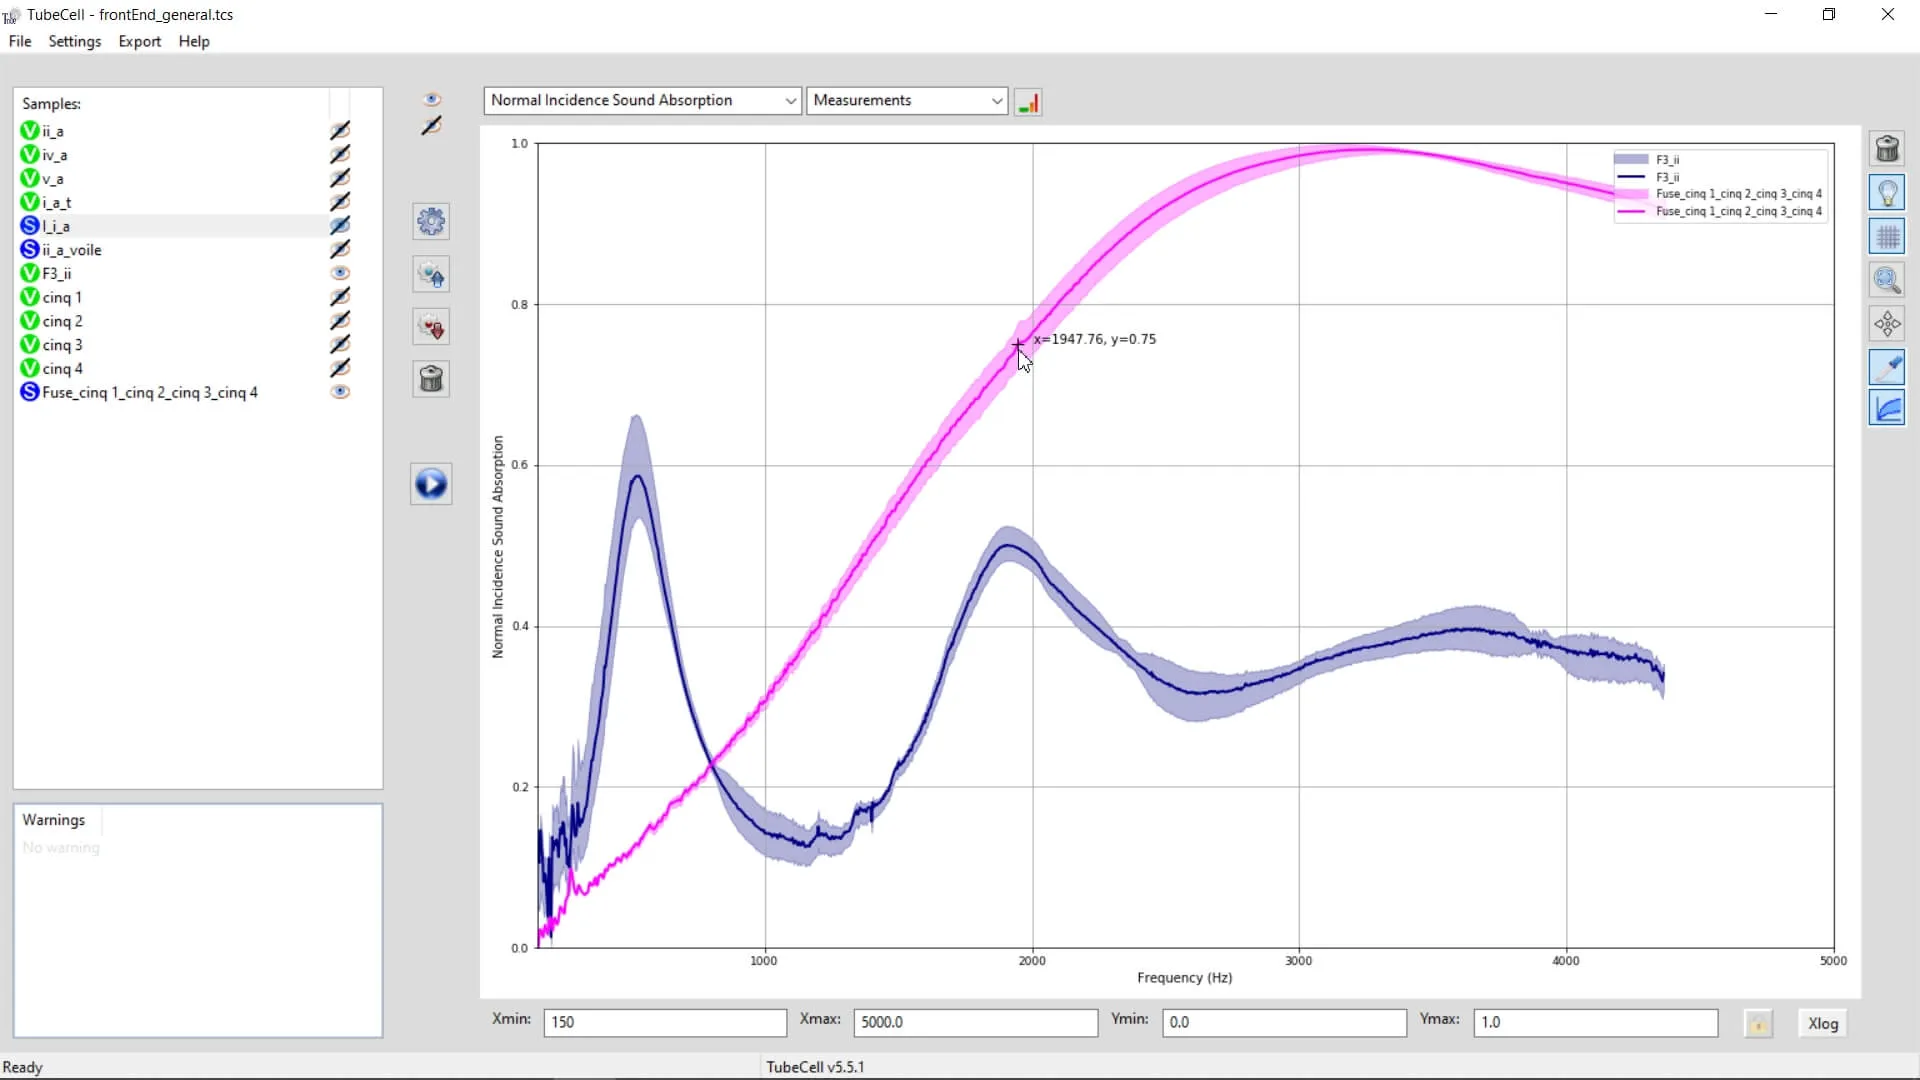Select the four-arrow pan tool
Viewport: 1920px width, 1080px height.
coord(1887,324)
